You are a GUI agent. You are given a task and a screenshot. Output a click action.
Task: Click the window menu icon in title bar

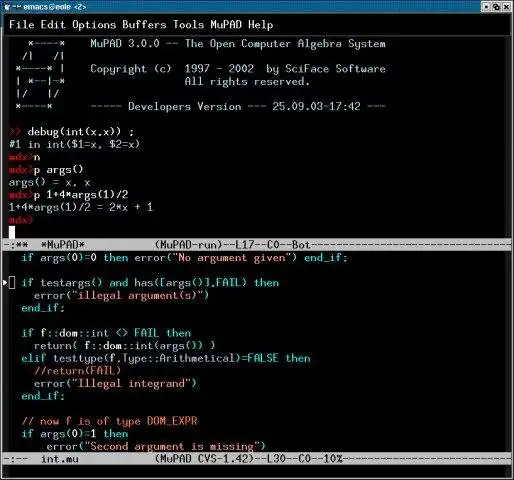[7, 6]
